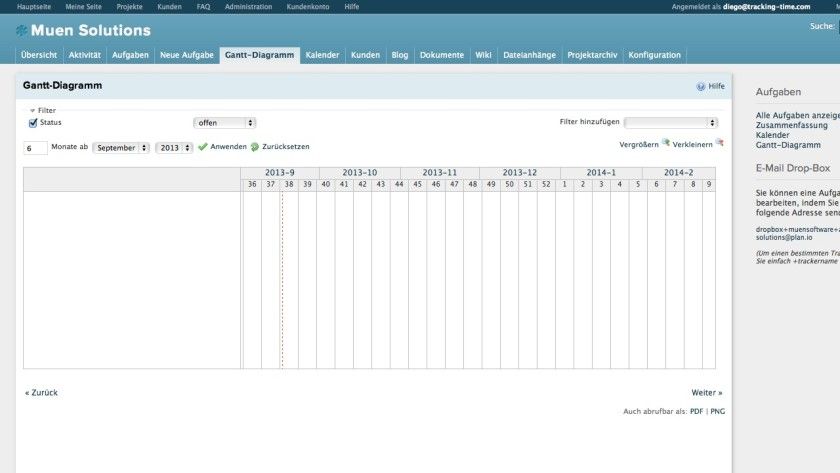
Task: Click the Anwenden link
Action: [x=228, y=147]
